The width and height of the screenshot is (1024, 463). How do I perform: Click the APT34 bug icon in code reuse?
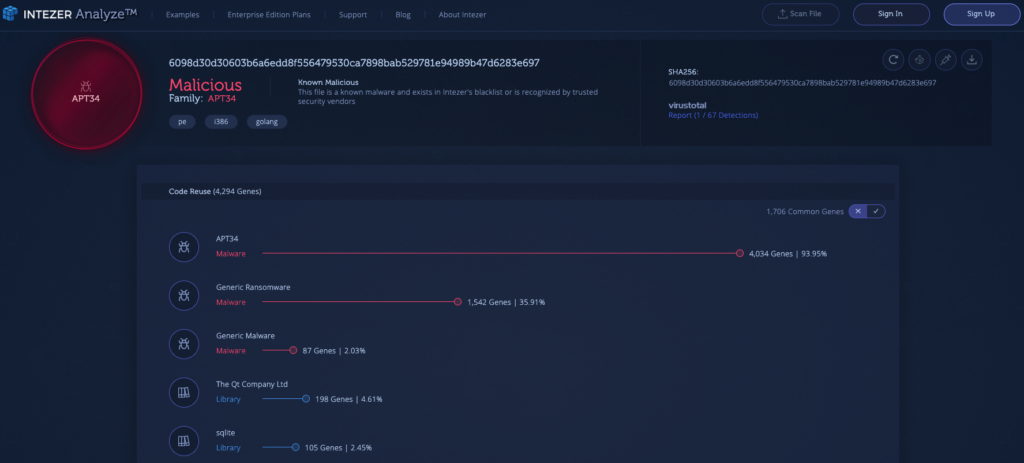(184, 247)
